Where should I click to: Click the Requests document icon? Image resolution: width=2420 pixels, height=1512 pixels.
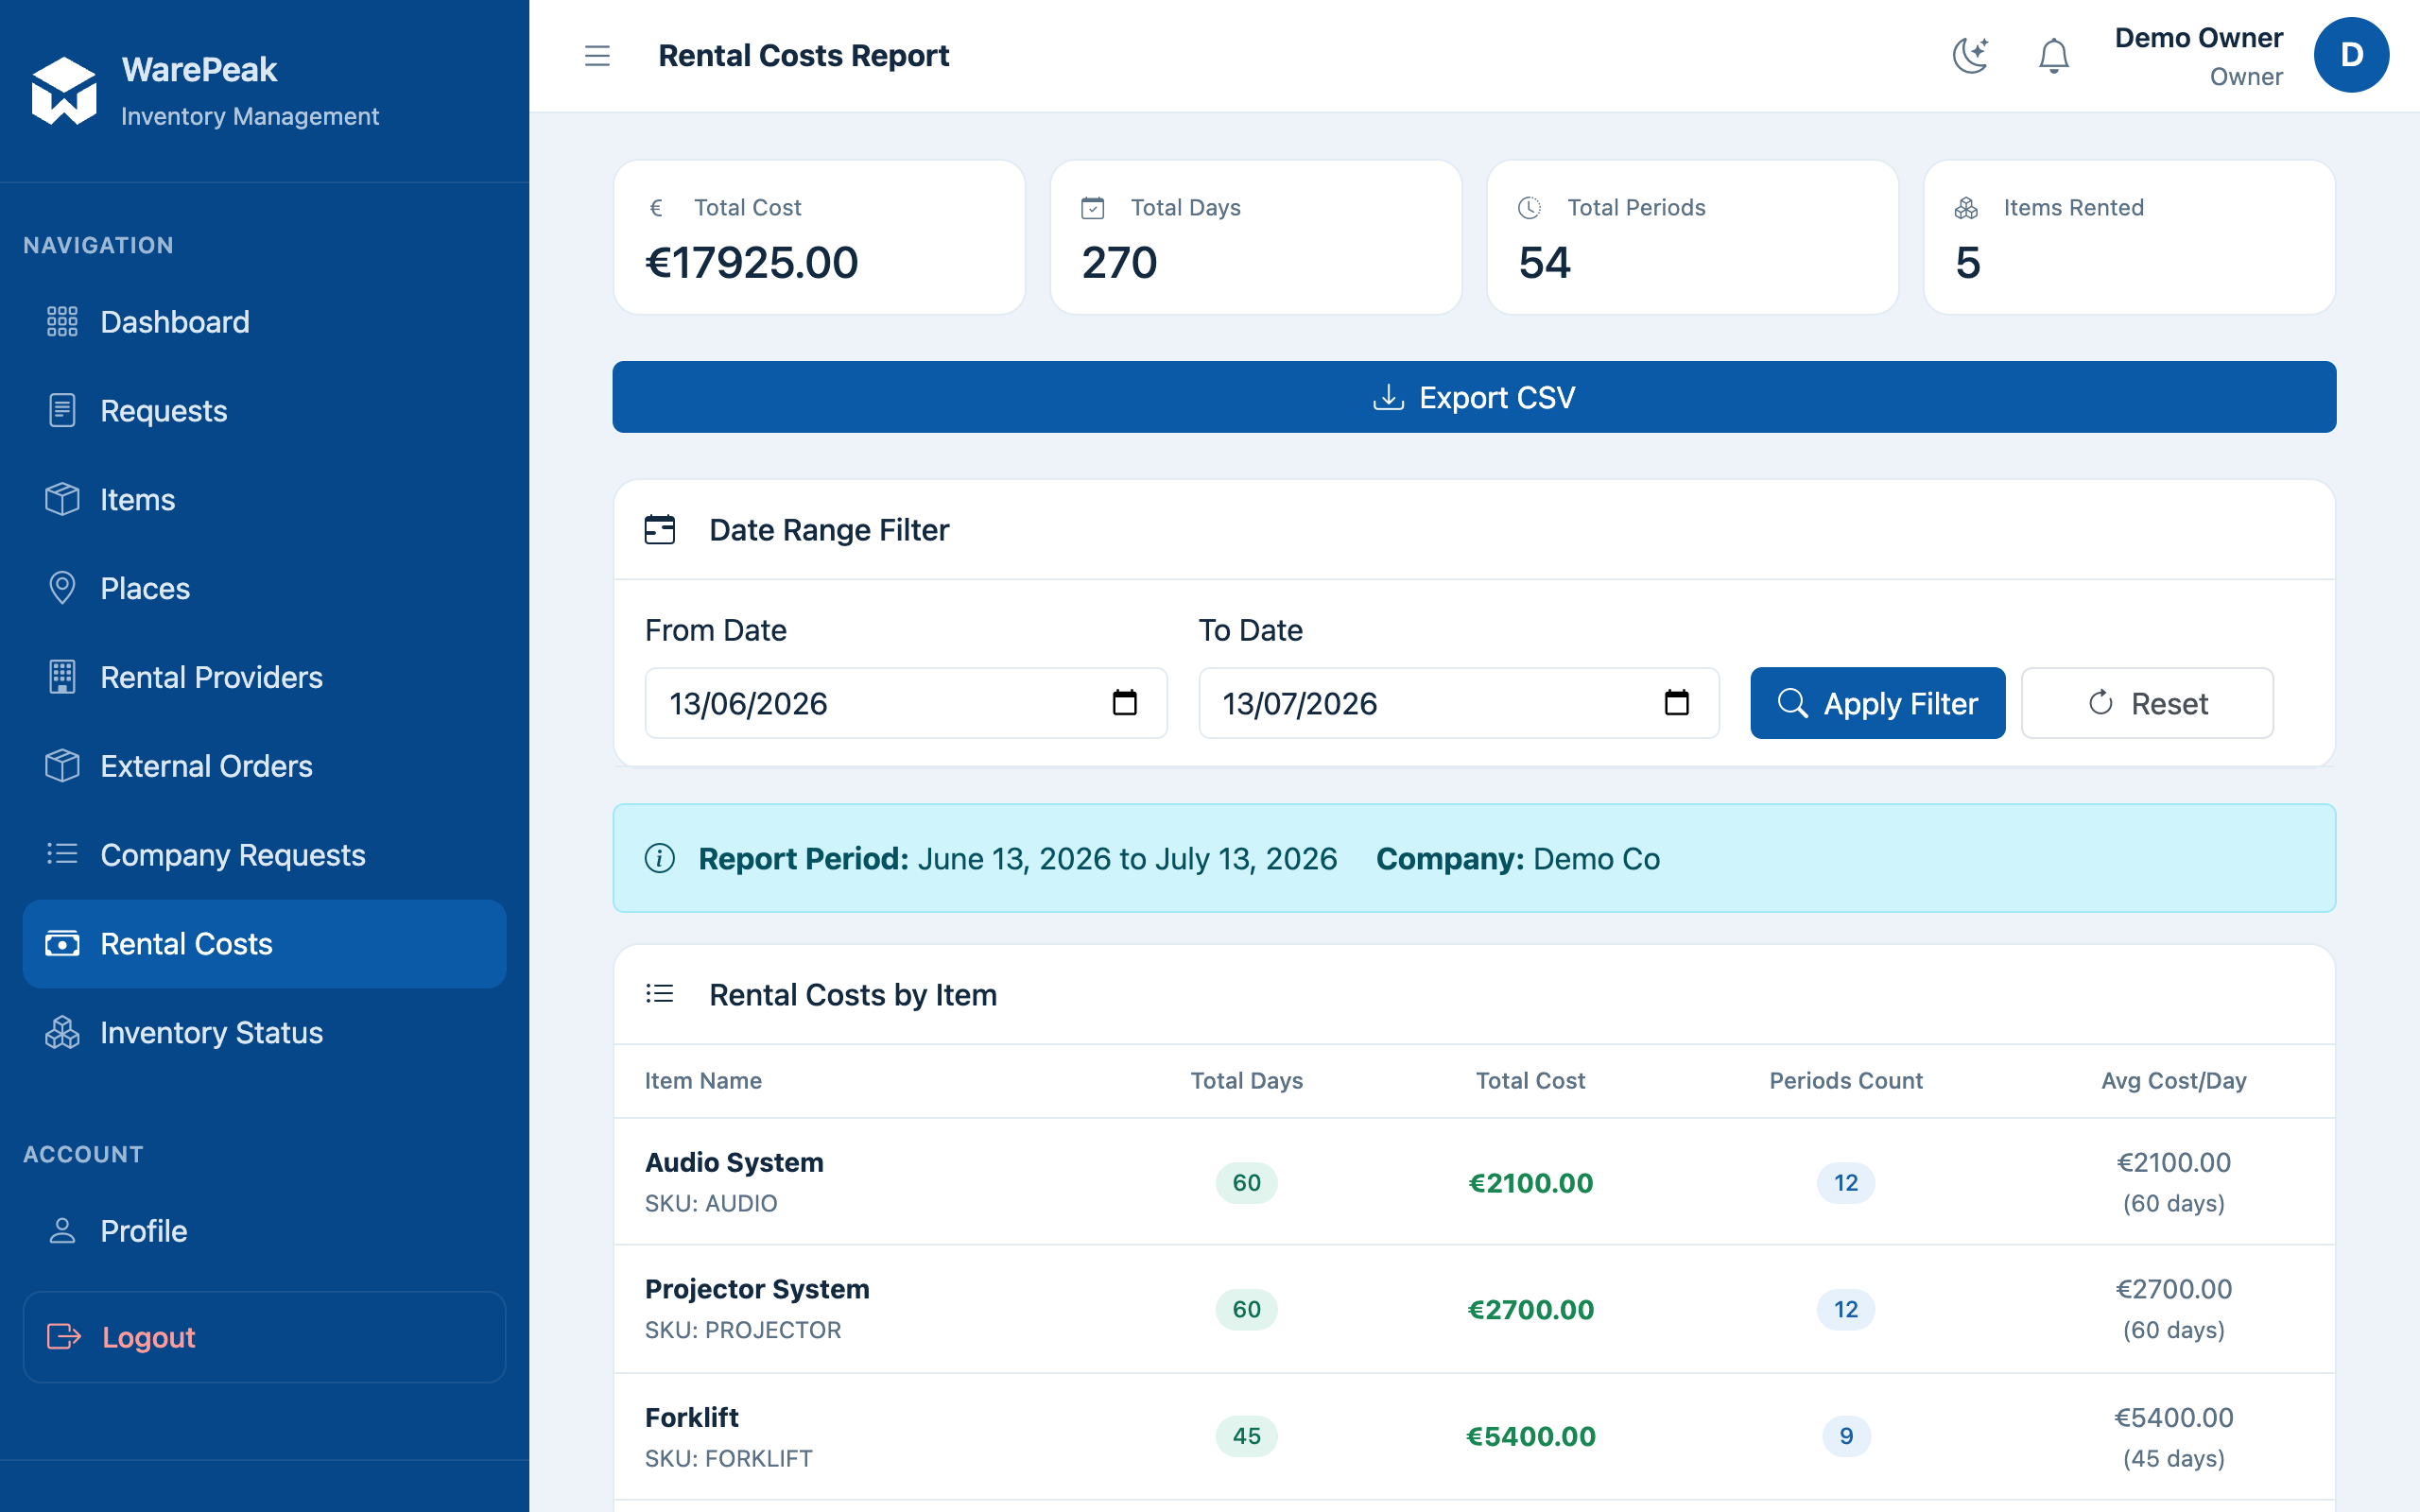point(62,411)
